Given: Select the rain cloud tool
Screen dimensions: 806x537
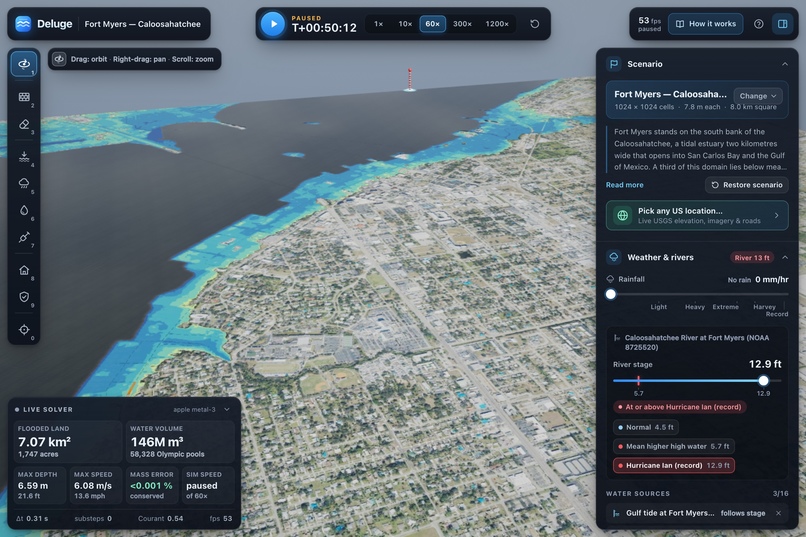Looking at the screenshot, I should (24, 183).
